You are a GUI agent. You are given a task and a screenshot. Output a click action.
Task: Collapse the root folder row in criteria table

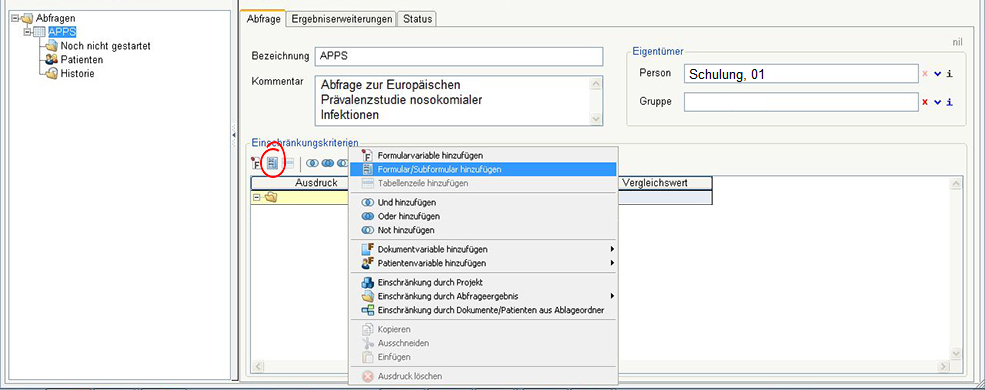[256, 197]
